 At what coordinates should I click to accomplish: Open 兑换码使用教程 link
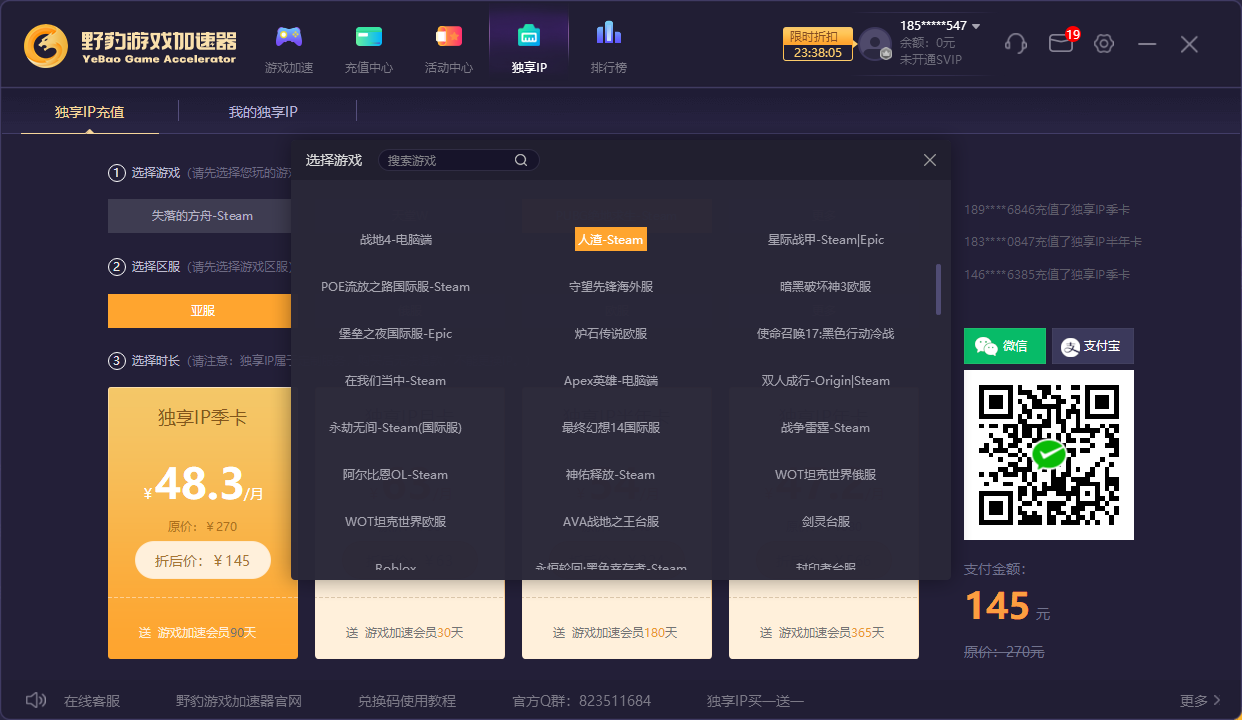pos(407,701)
